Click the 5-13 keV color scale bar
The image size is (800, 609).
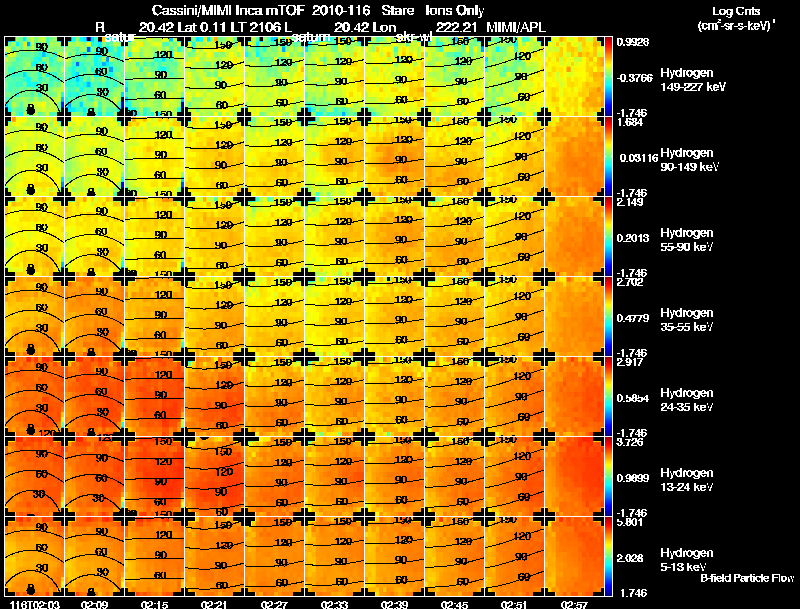pyautogui.click(x=608, y=557)
